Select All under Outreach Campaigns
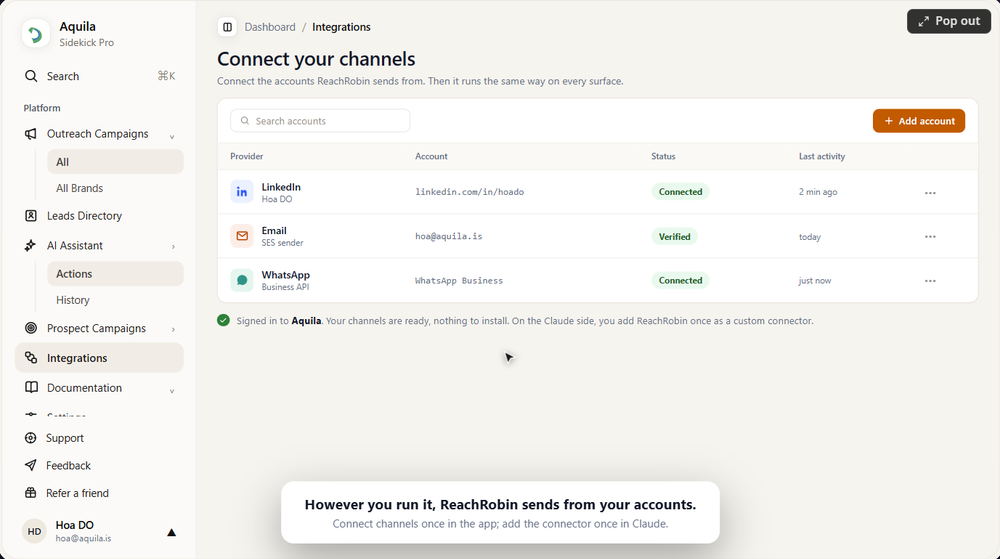 pos(115,162)
